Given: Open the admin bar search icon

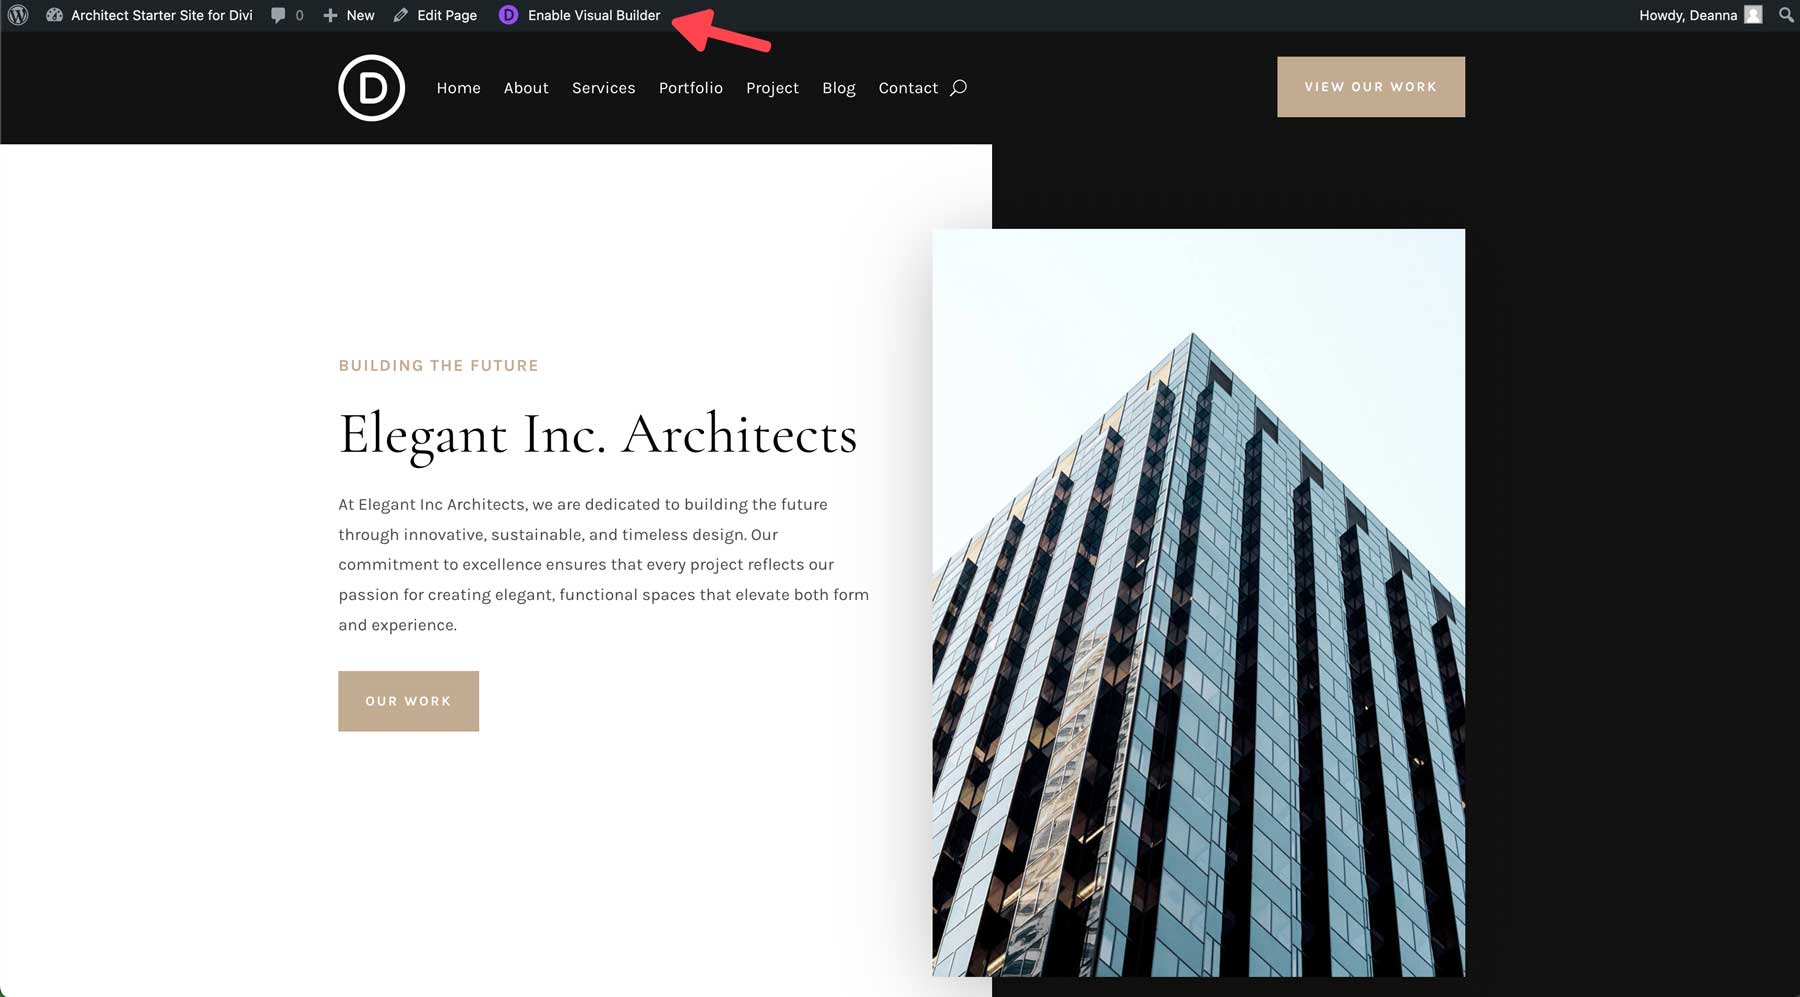Looking at the screenshot, I should point(1786,15).
